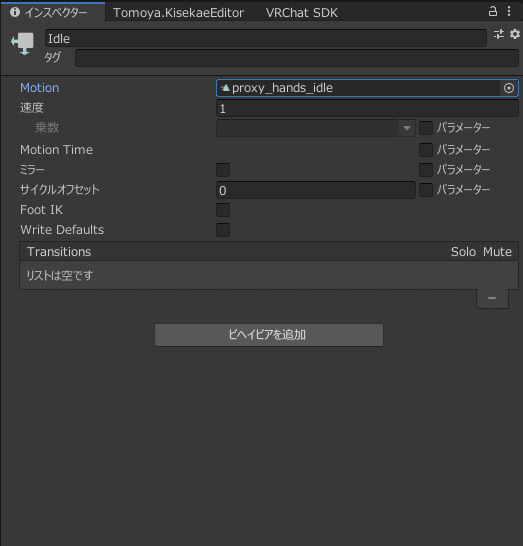Click the minus button under Transitions list
This screenshot has width=523, height=546.
point(492,298)
